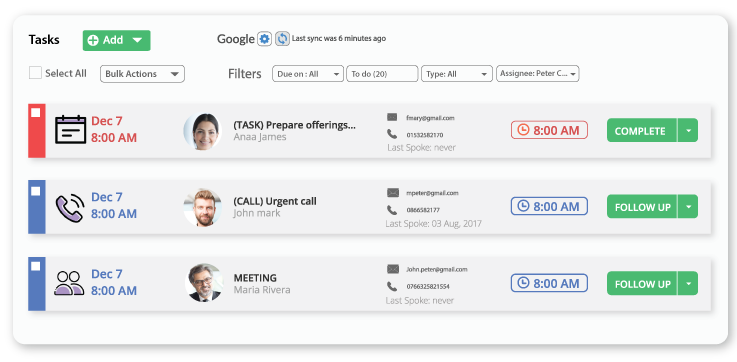The height and width of the screenshot is (362, 737).
Task: Check the box on the Prepare offerings task
Action: click(x=36, y=113)
